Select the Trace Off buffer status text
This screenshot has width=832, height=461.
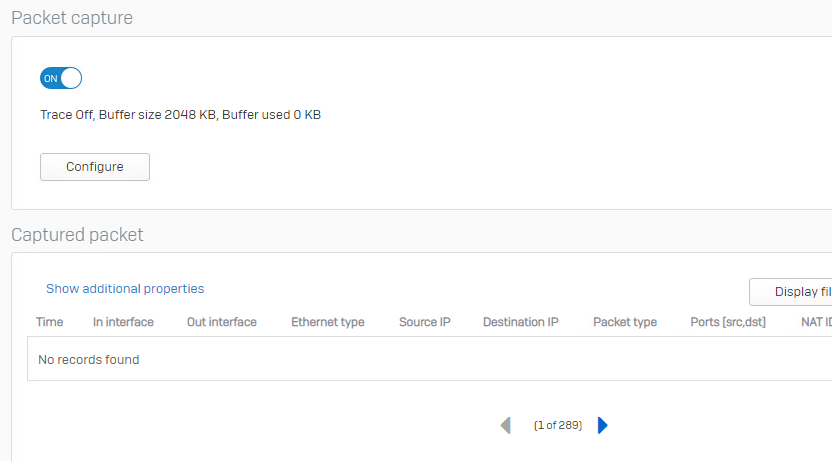pos(180,115)
